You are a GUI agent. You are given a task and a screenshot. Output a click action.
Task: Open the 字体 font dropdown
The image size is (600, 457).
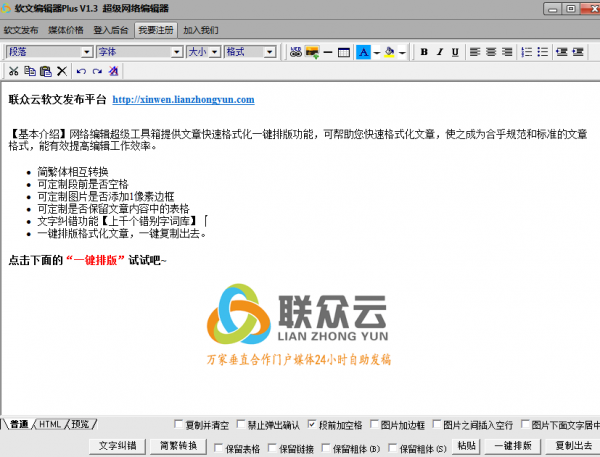(x=176, y=52)
